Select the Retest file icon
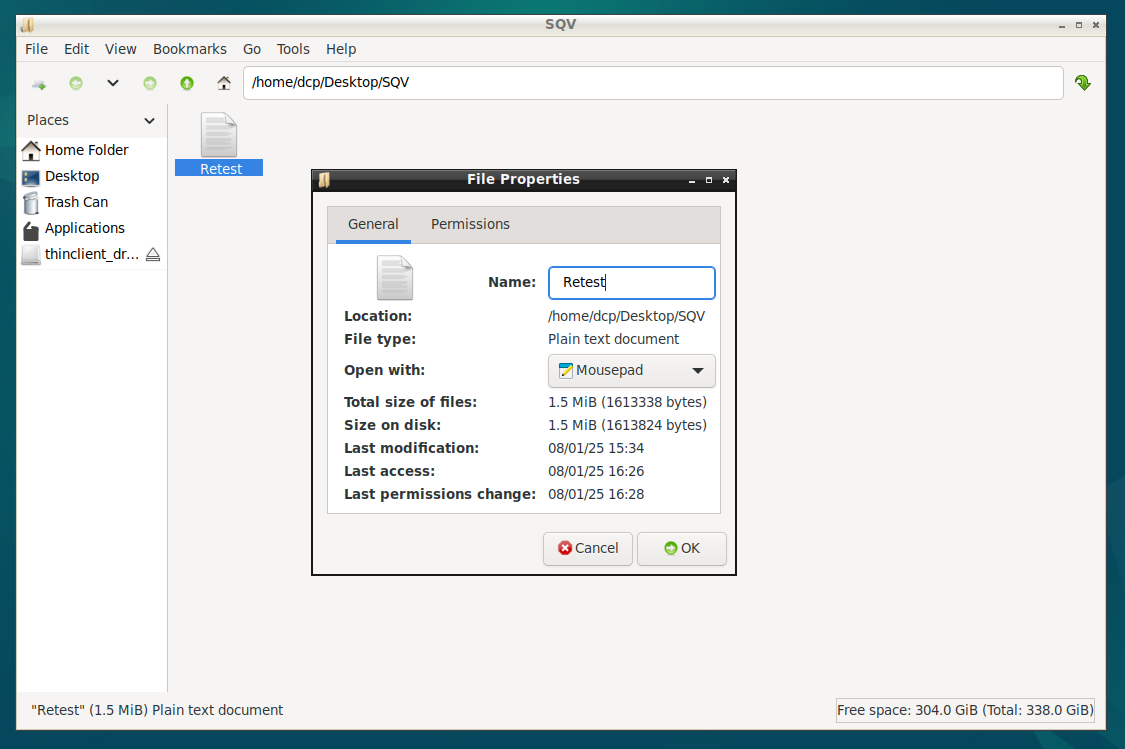The width and height of the screenshot is (1125, 749). click(219, 136)
